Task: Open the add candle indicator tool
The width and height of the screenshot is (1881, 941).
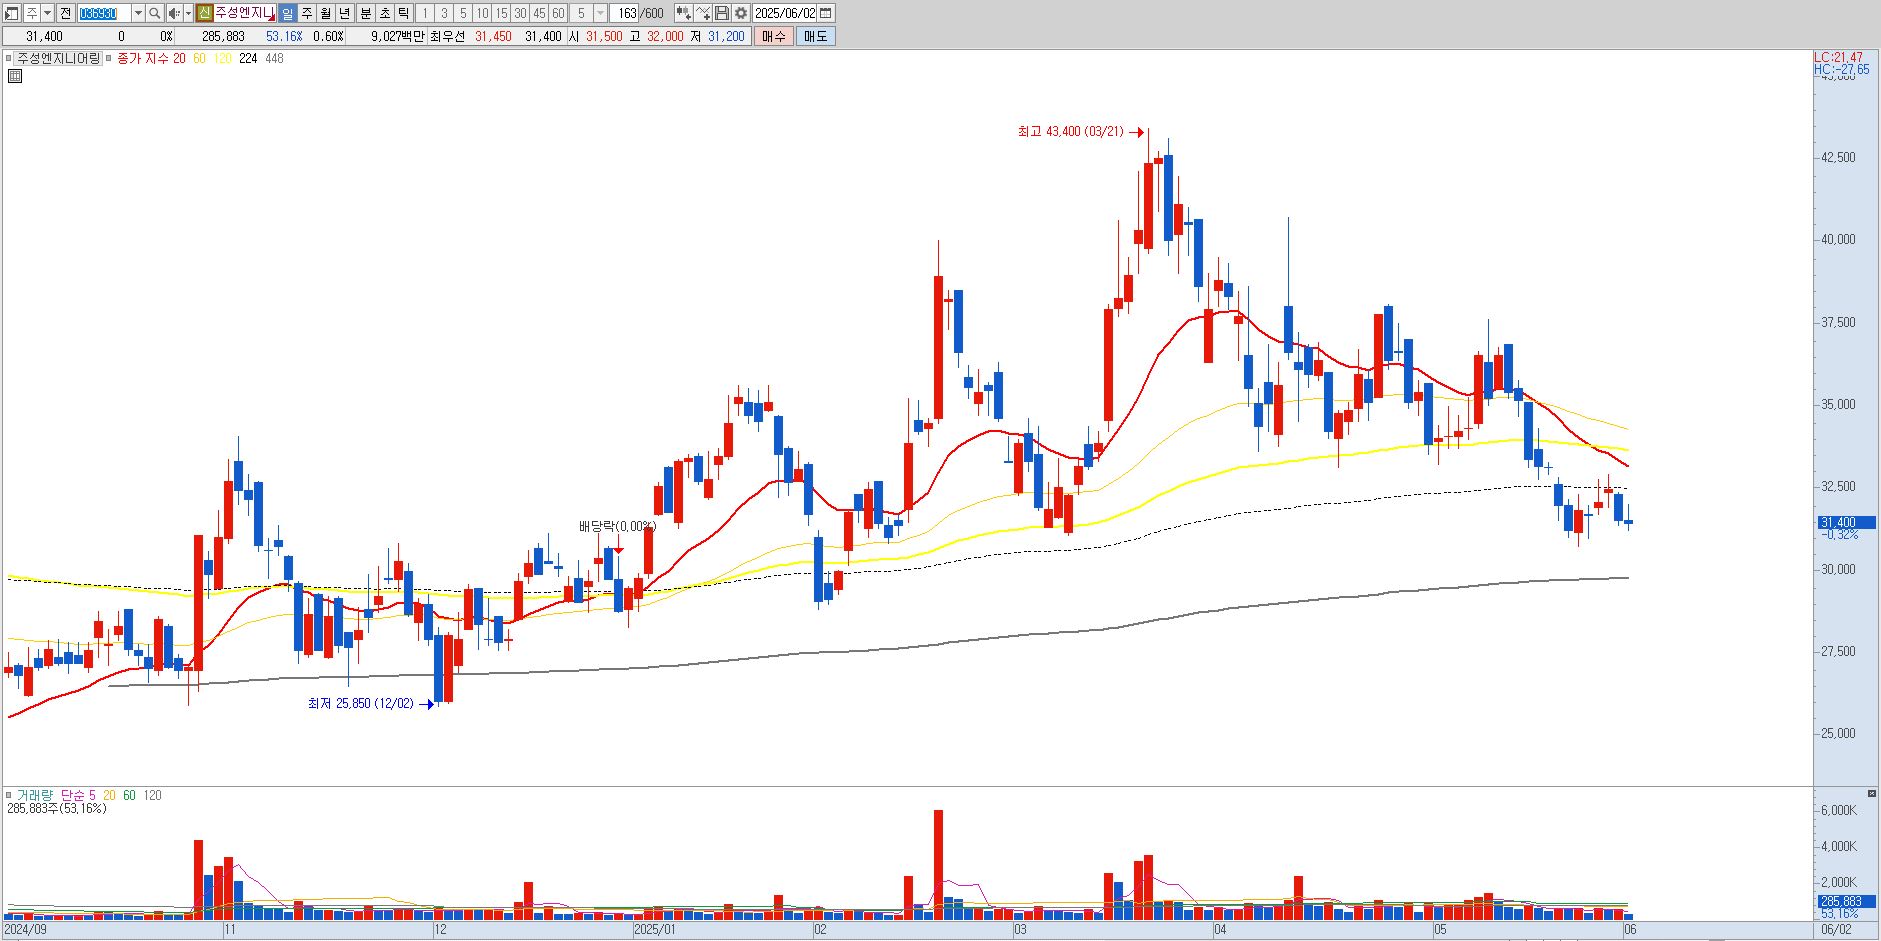Action: click(x=683, y=13)
